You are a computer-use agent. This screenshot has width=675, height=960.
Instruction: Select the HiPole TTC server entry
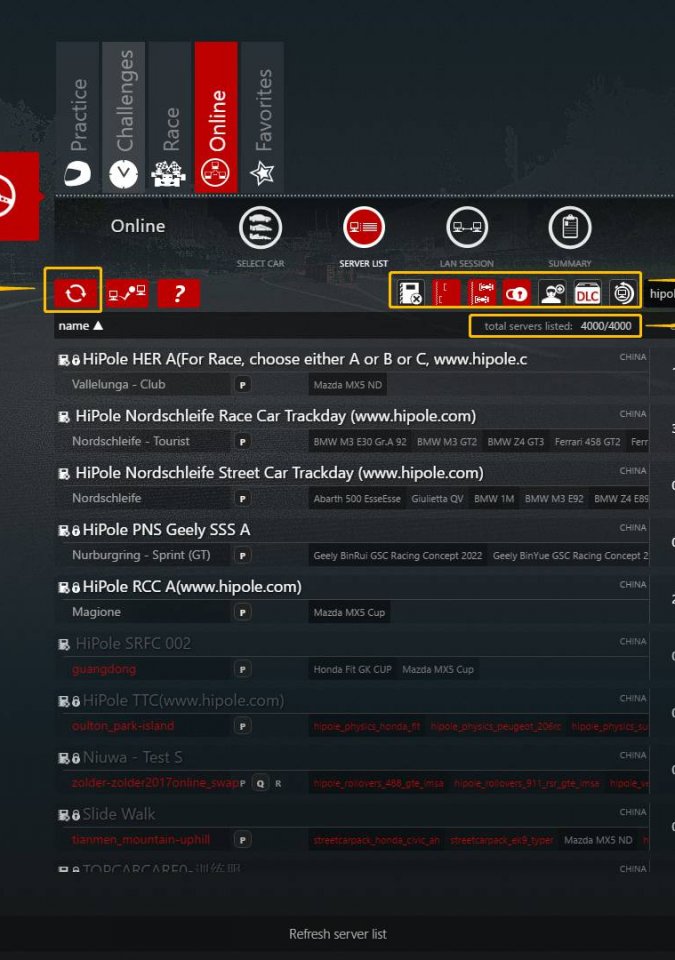352,713
